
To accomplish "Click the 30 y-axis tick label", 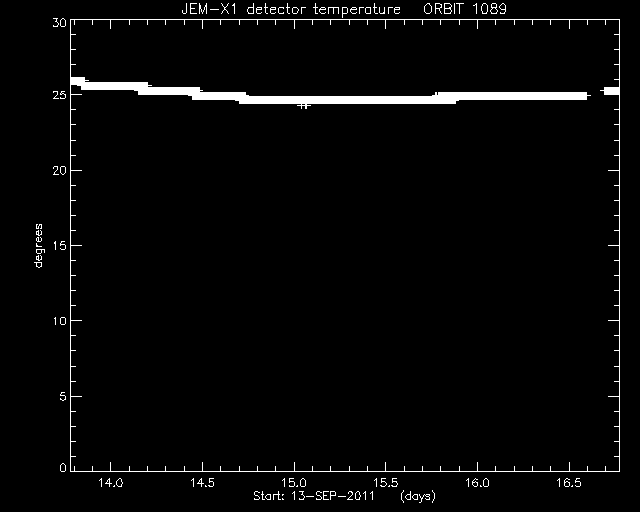I will tap(59, 23).
